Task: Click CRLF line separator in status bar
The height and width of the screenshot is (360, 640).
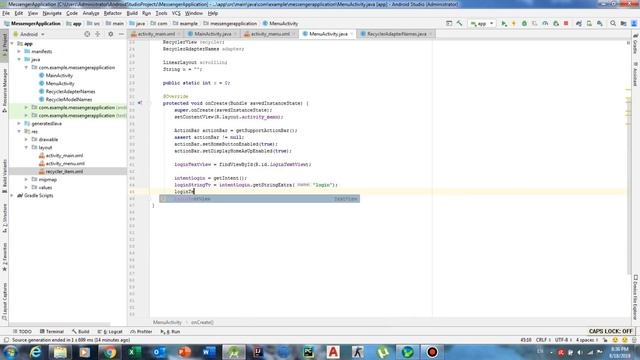Action: 542,340
